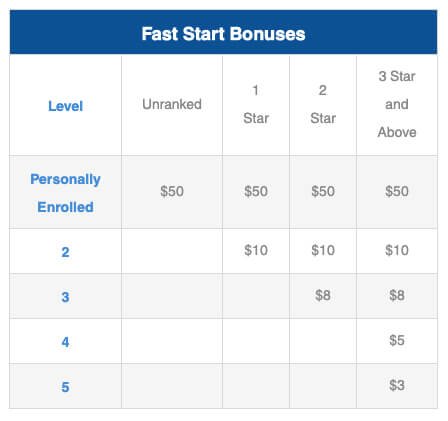Select the $5 bonus cell
The image size is (448, 421).
point(397,340)
